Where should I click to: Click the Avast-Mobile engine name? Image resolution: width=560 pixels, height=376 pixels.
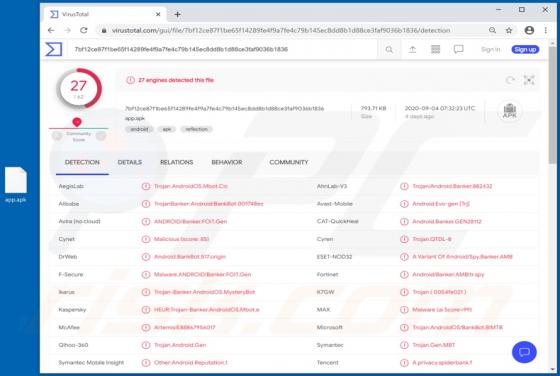(334, 204)
